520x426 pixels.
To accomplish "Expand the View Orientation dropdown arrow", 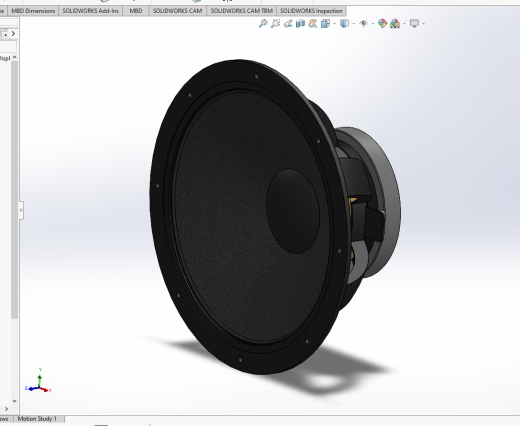I will click(334, 24).
